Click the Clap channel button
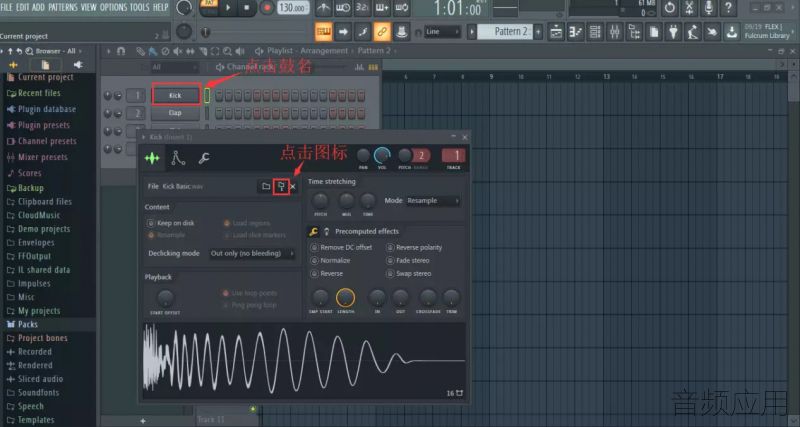The height and width of the screenshot is (427, 800). coord(175,113)
